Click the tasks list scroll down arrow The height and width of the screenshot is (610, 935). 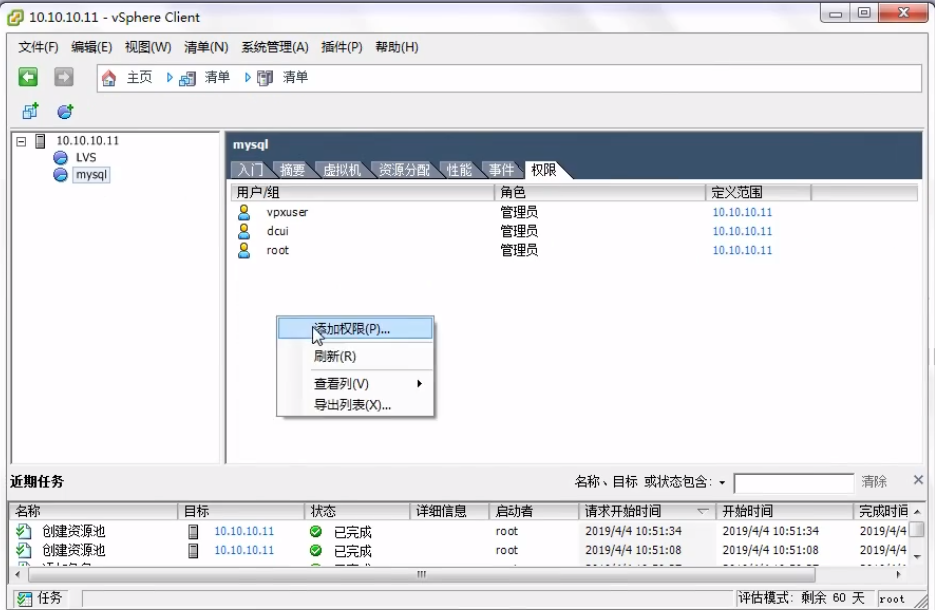point(917,556)
